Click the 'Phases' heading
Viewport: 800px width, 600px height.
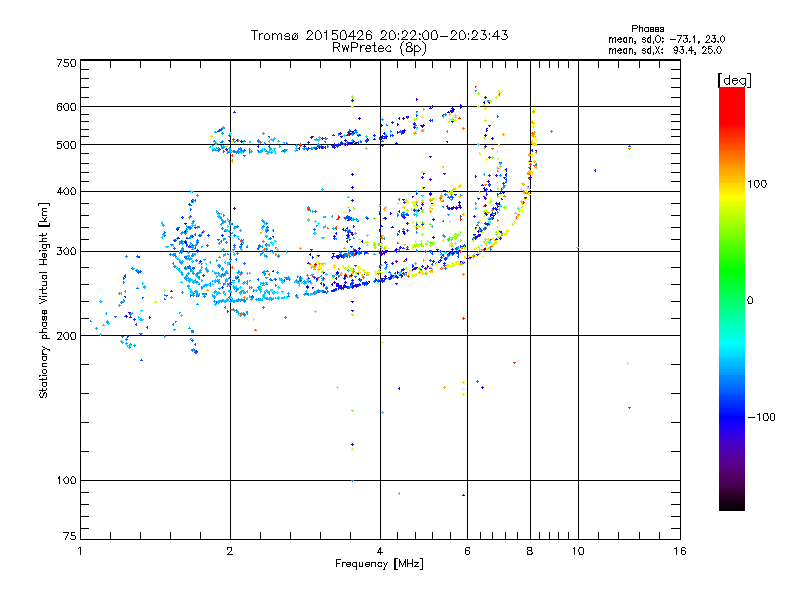pyautogui.click(x=647, y=29)
